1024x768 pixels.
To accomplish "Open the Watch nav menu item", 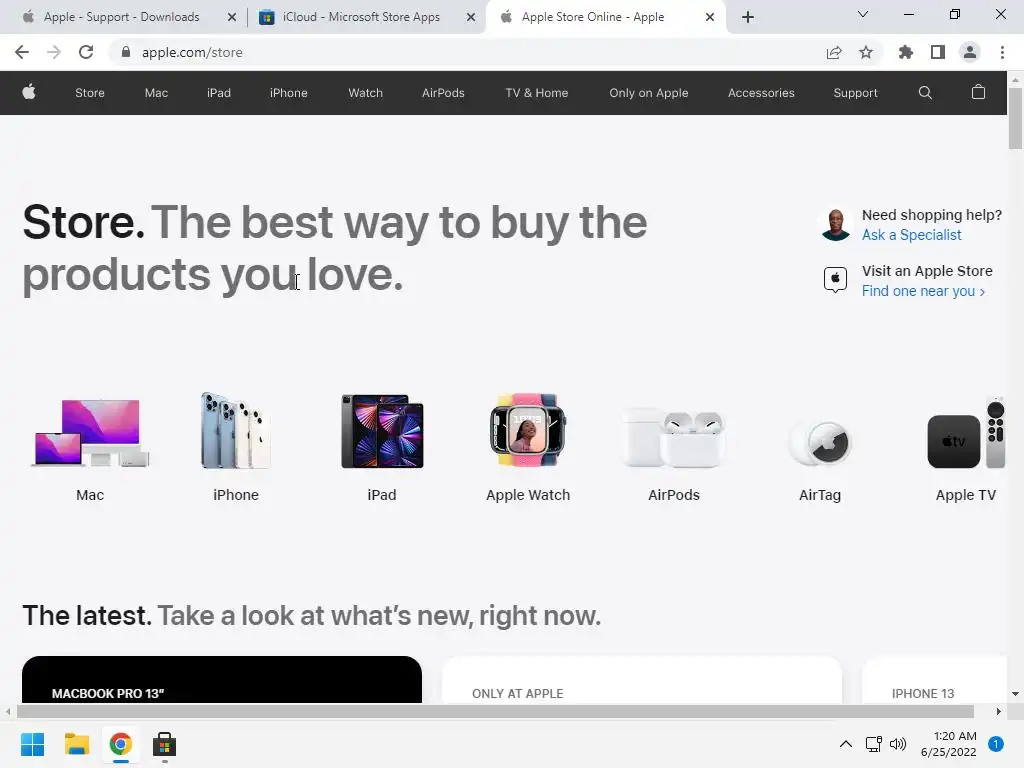I will click(x=365, y=93).
